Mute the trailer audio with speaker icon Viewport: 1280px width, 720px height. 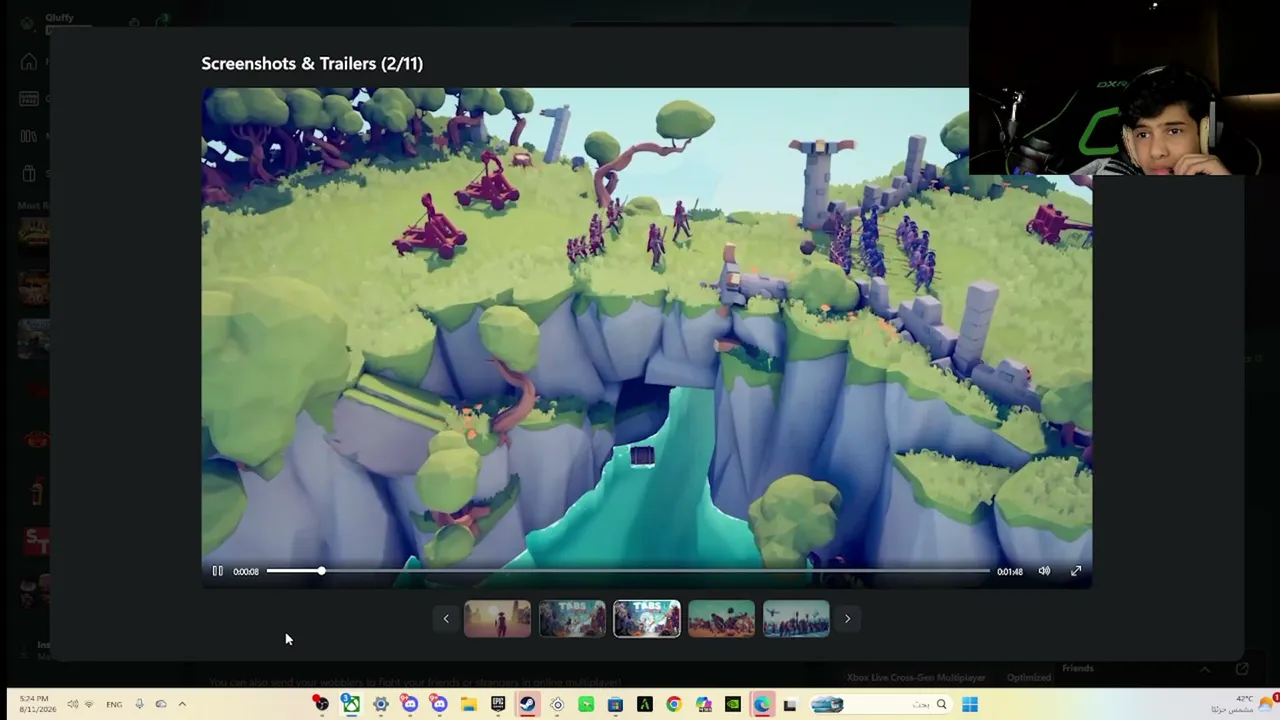[x=1044, y=571]
